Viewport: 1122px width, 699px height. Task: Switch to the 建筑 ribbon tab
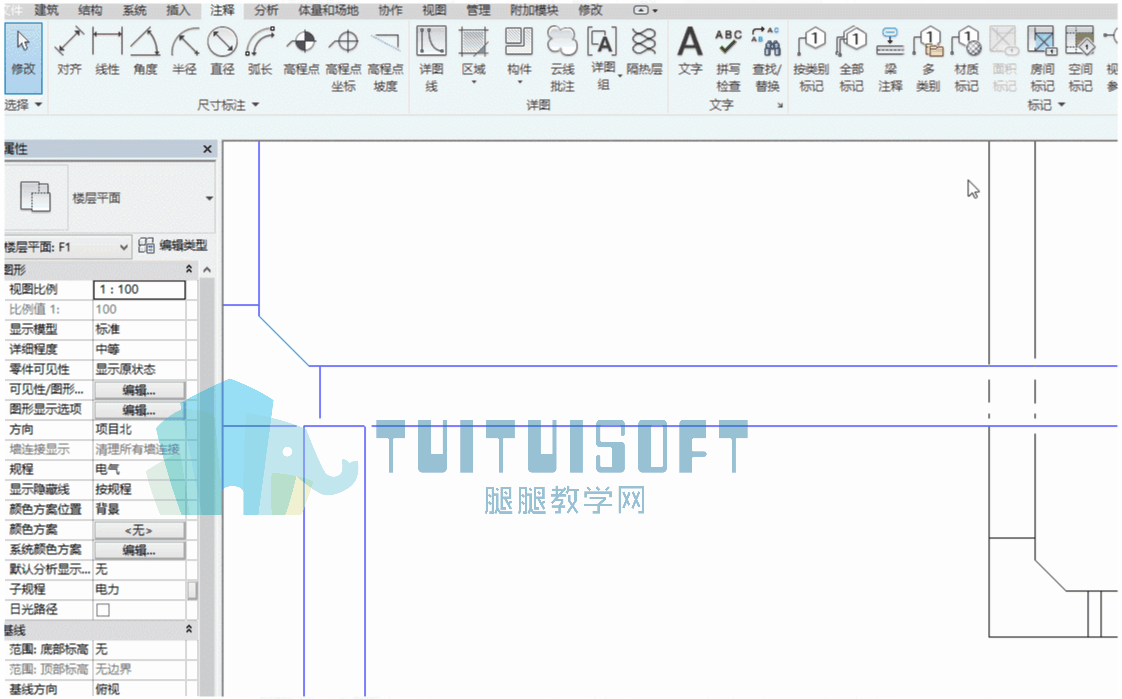pos(47,10)
